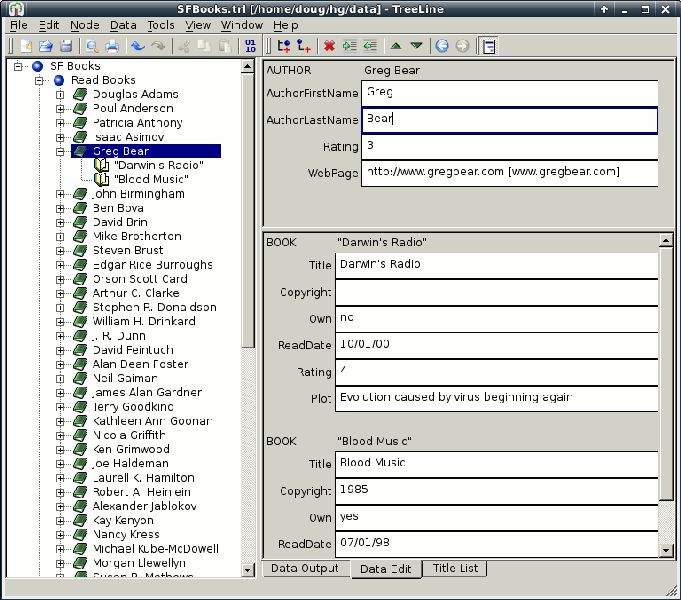Collapse the Read Books branch
This screenshot has height=600, width=681.
tap(39, 80)
